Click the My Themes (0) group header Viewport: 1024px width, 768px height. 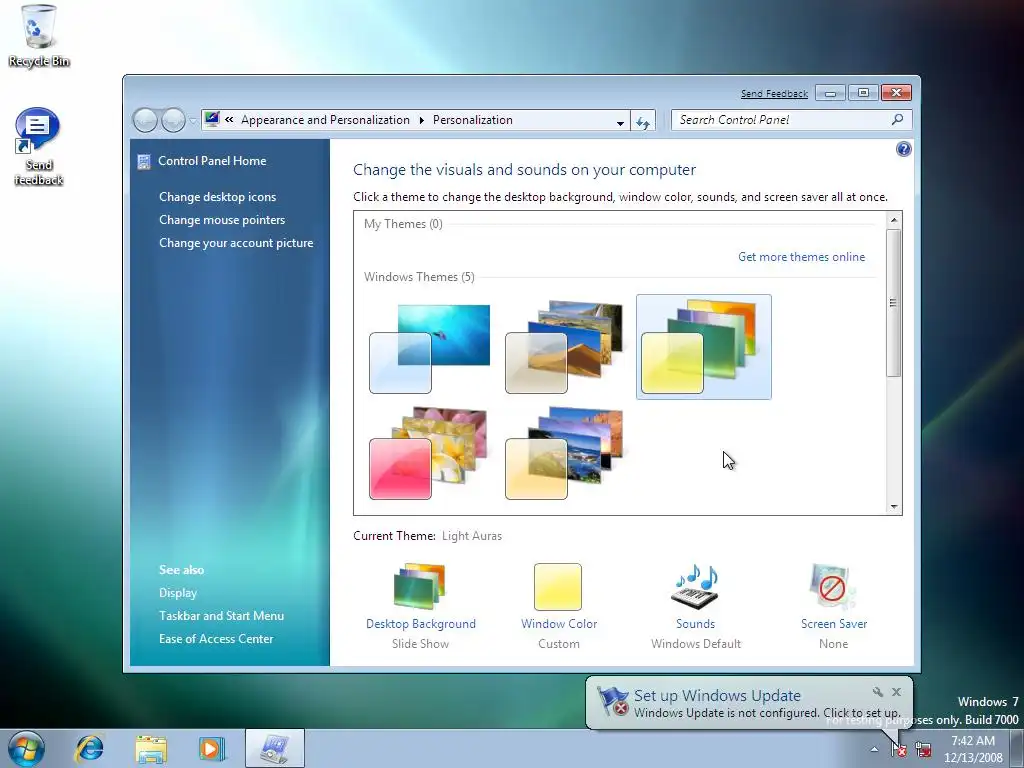pyautogui.click(x=403, y=223)
